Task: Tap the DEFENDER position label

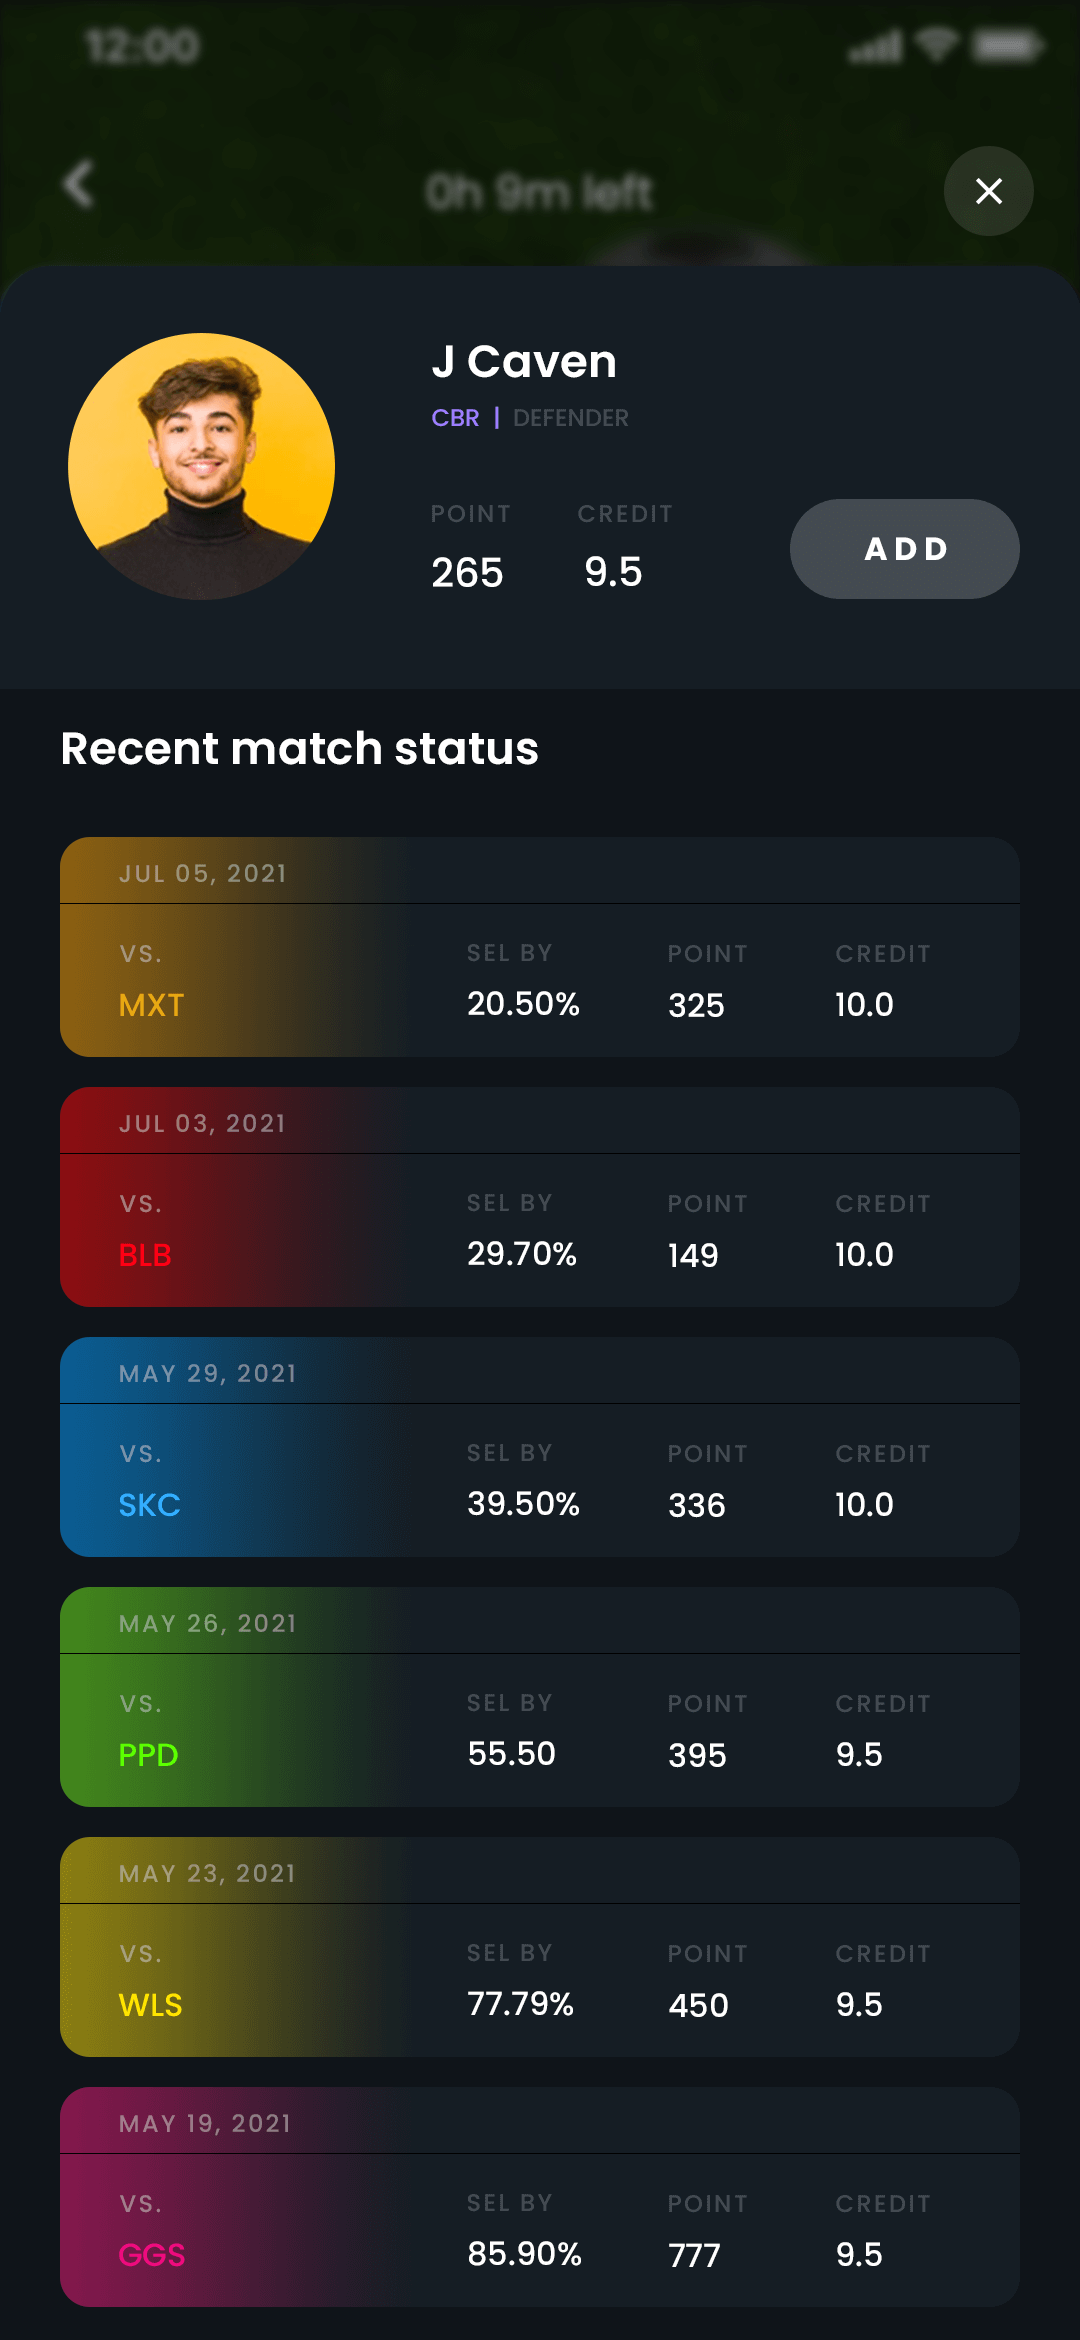Action: point(571,418)
